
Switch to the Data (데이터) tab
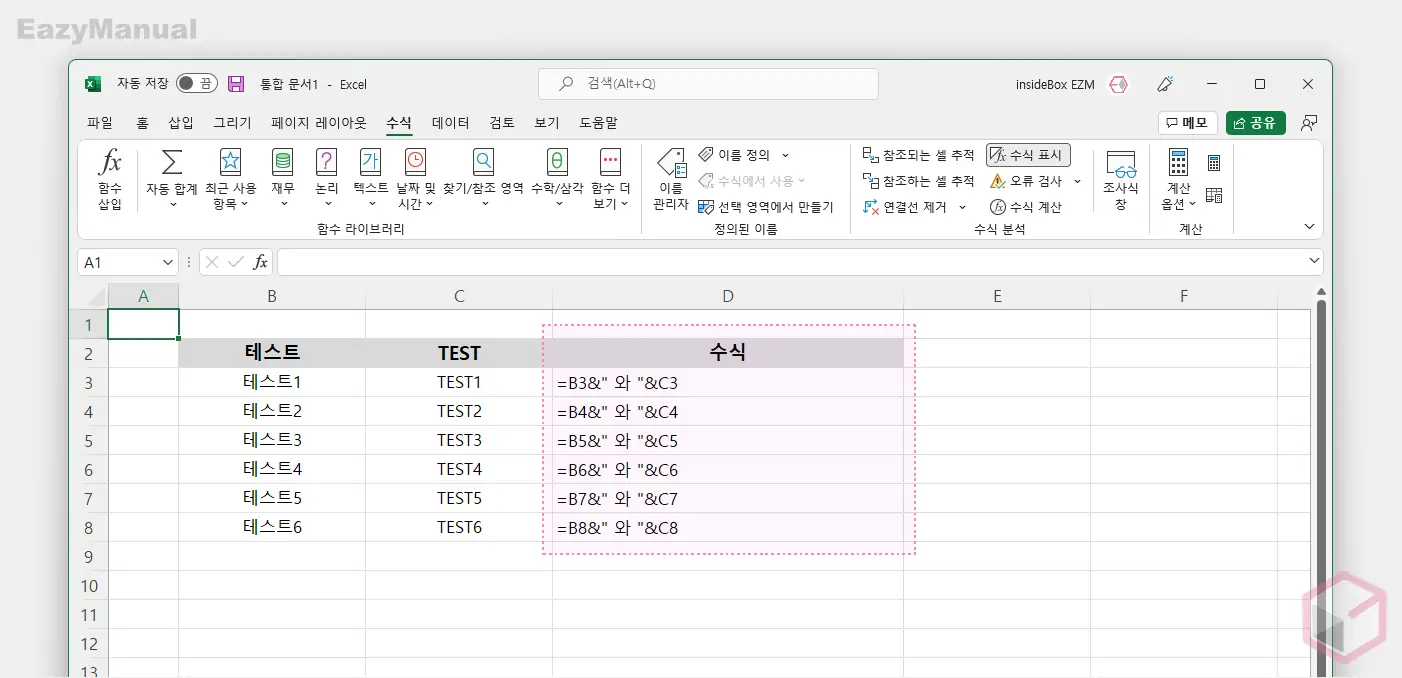[x=450, y=123]
